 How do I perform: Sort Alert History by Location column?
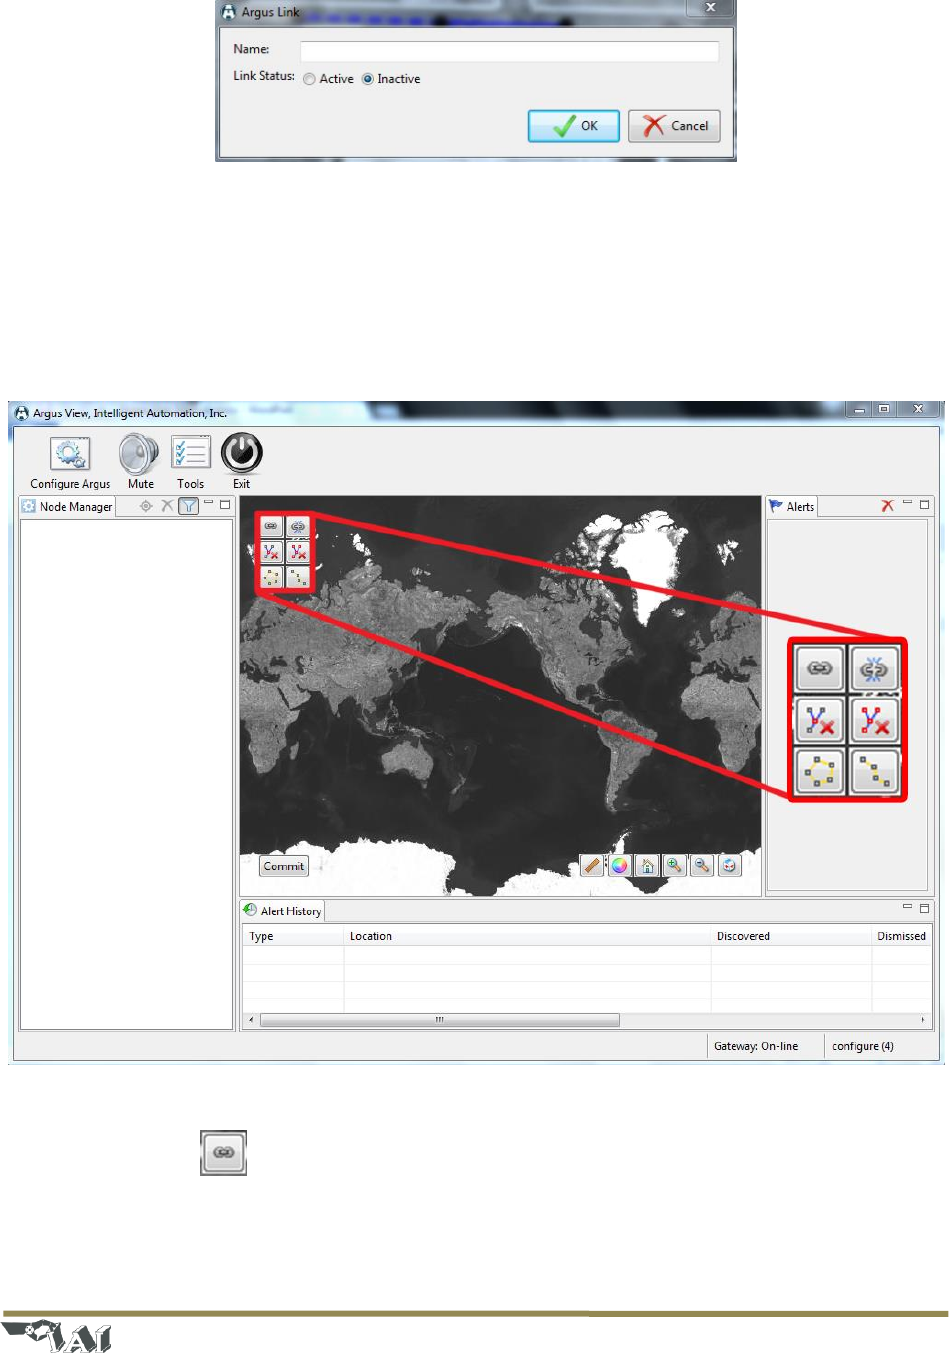pyautogui.click(x=527, y=936)
